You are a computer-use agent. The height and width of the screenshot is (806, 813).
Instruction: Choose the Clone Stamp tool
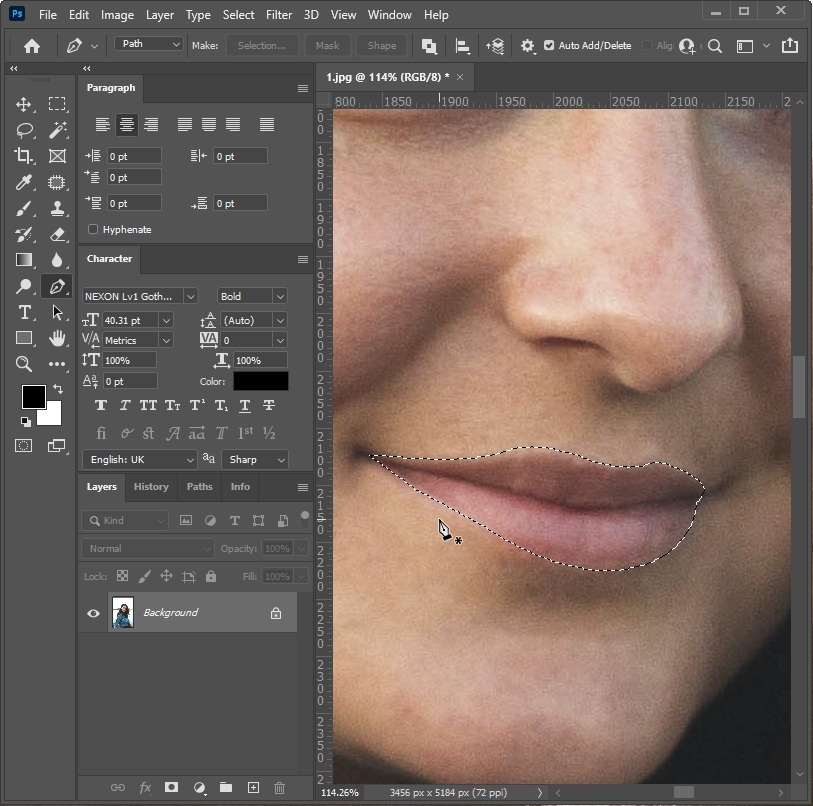tap(57, 208)
